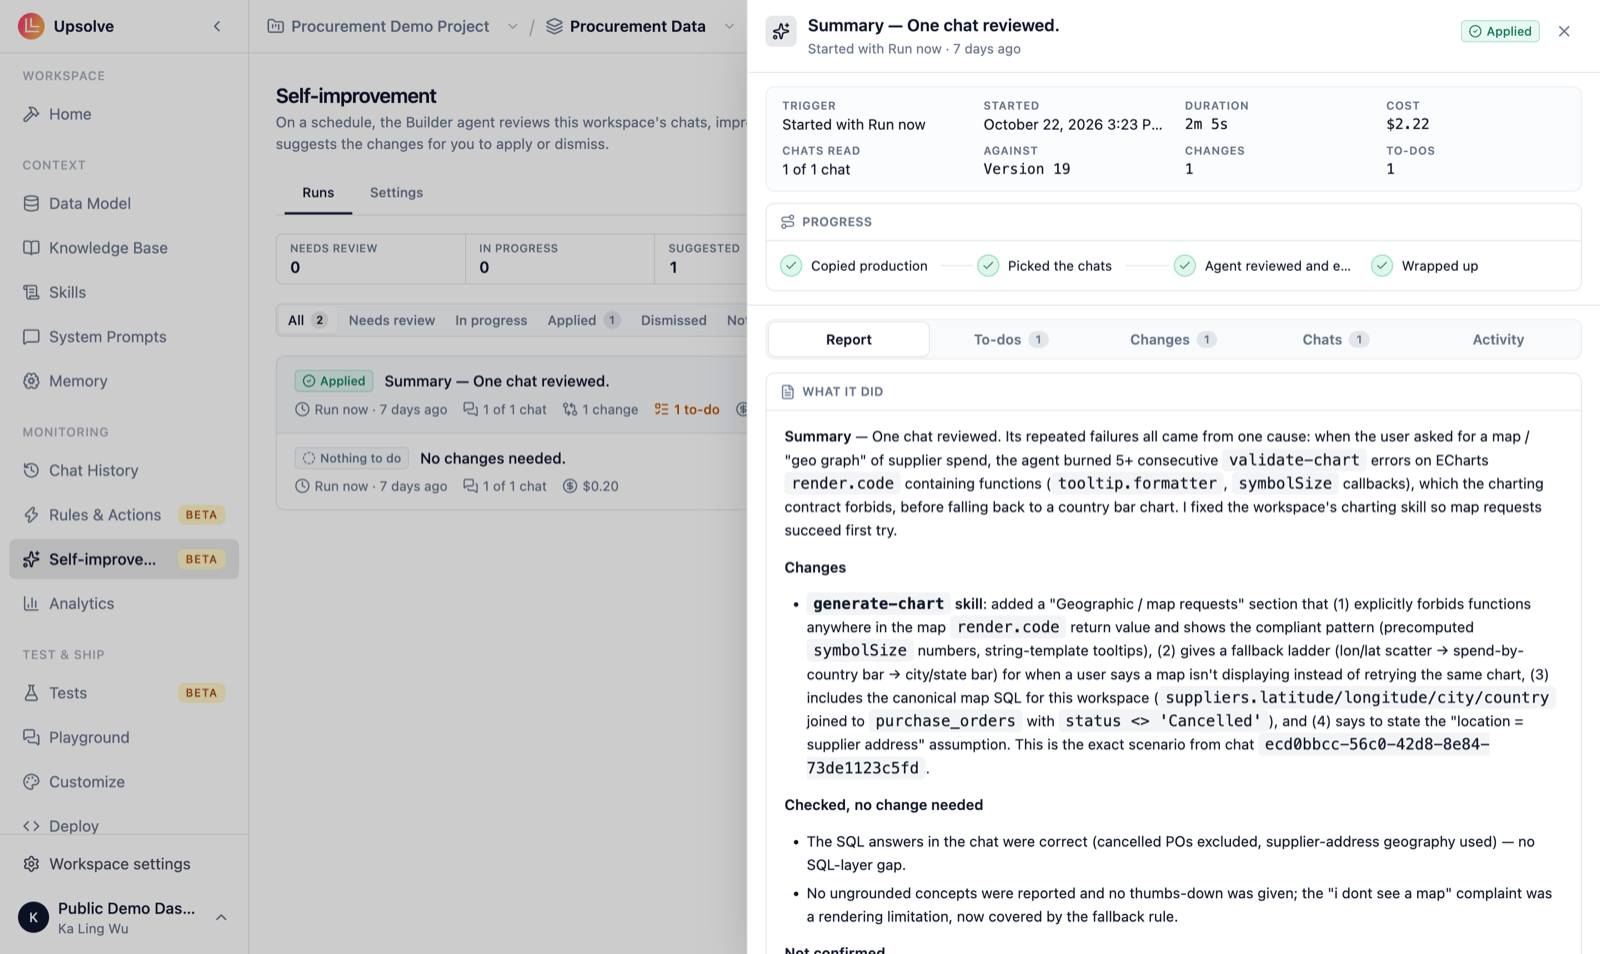Switch to the Changes tab
The image size is (1600, 954).
point(1172,339)
